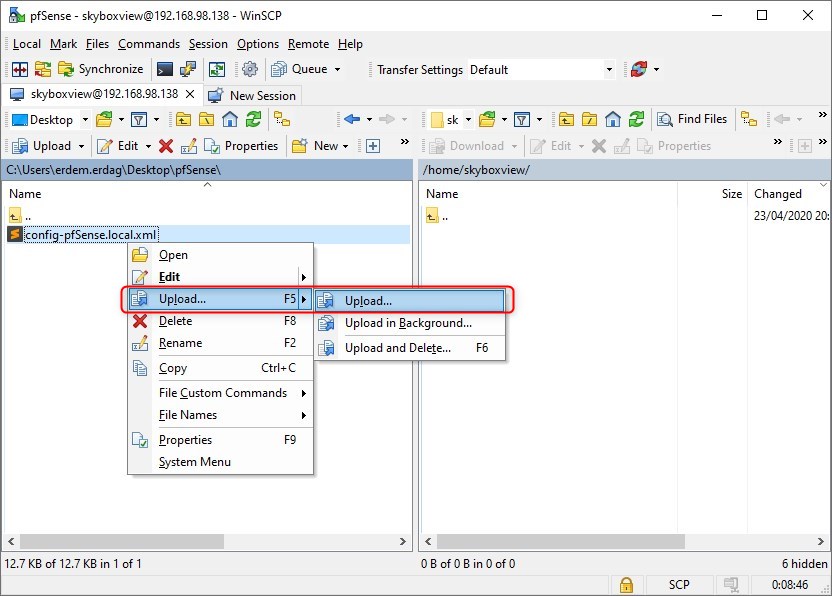Click the local path bar C:\Users\erdem.erdag\Desktop\pfSense\
The width and height of the screenshot is (832, 596).
point(207,170)
